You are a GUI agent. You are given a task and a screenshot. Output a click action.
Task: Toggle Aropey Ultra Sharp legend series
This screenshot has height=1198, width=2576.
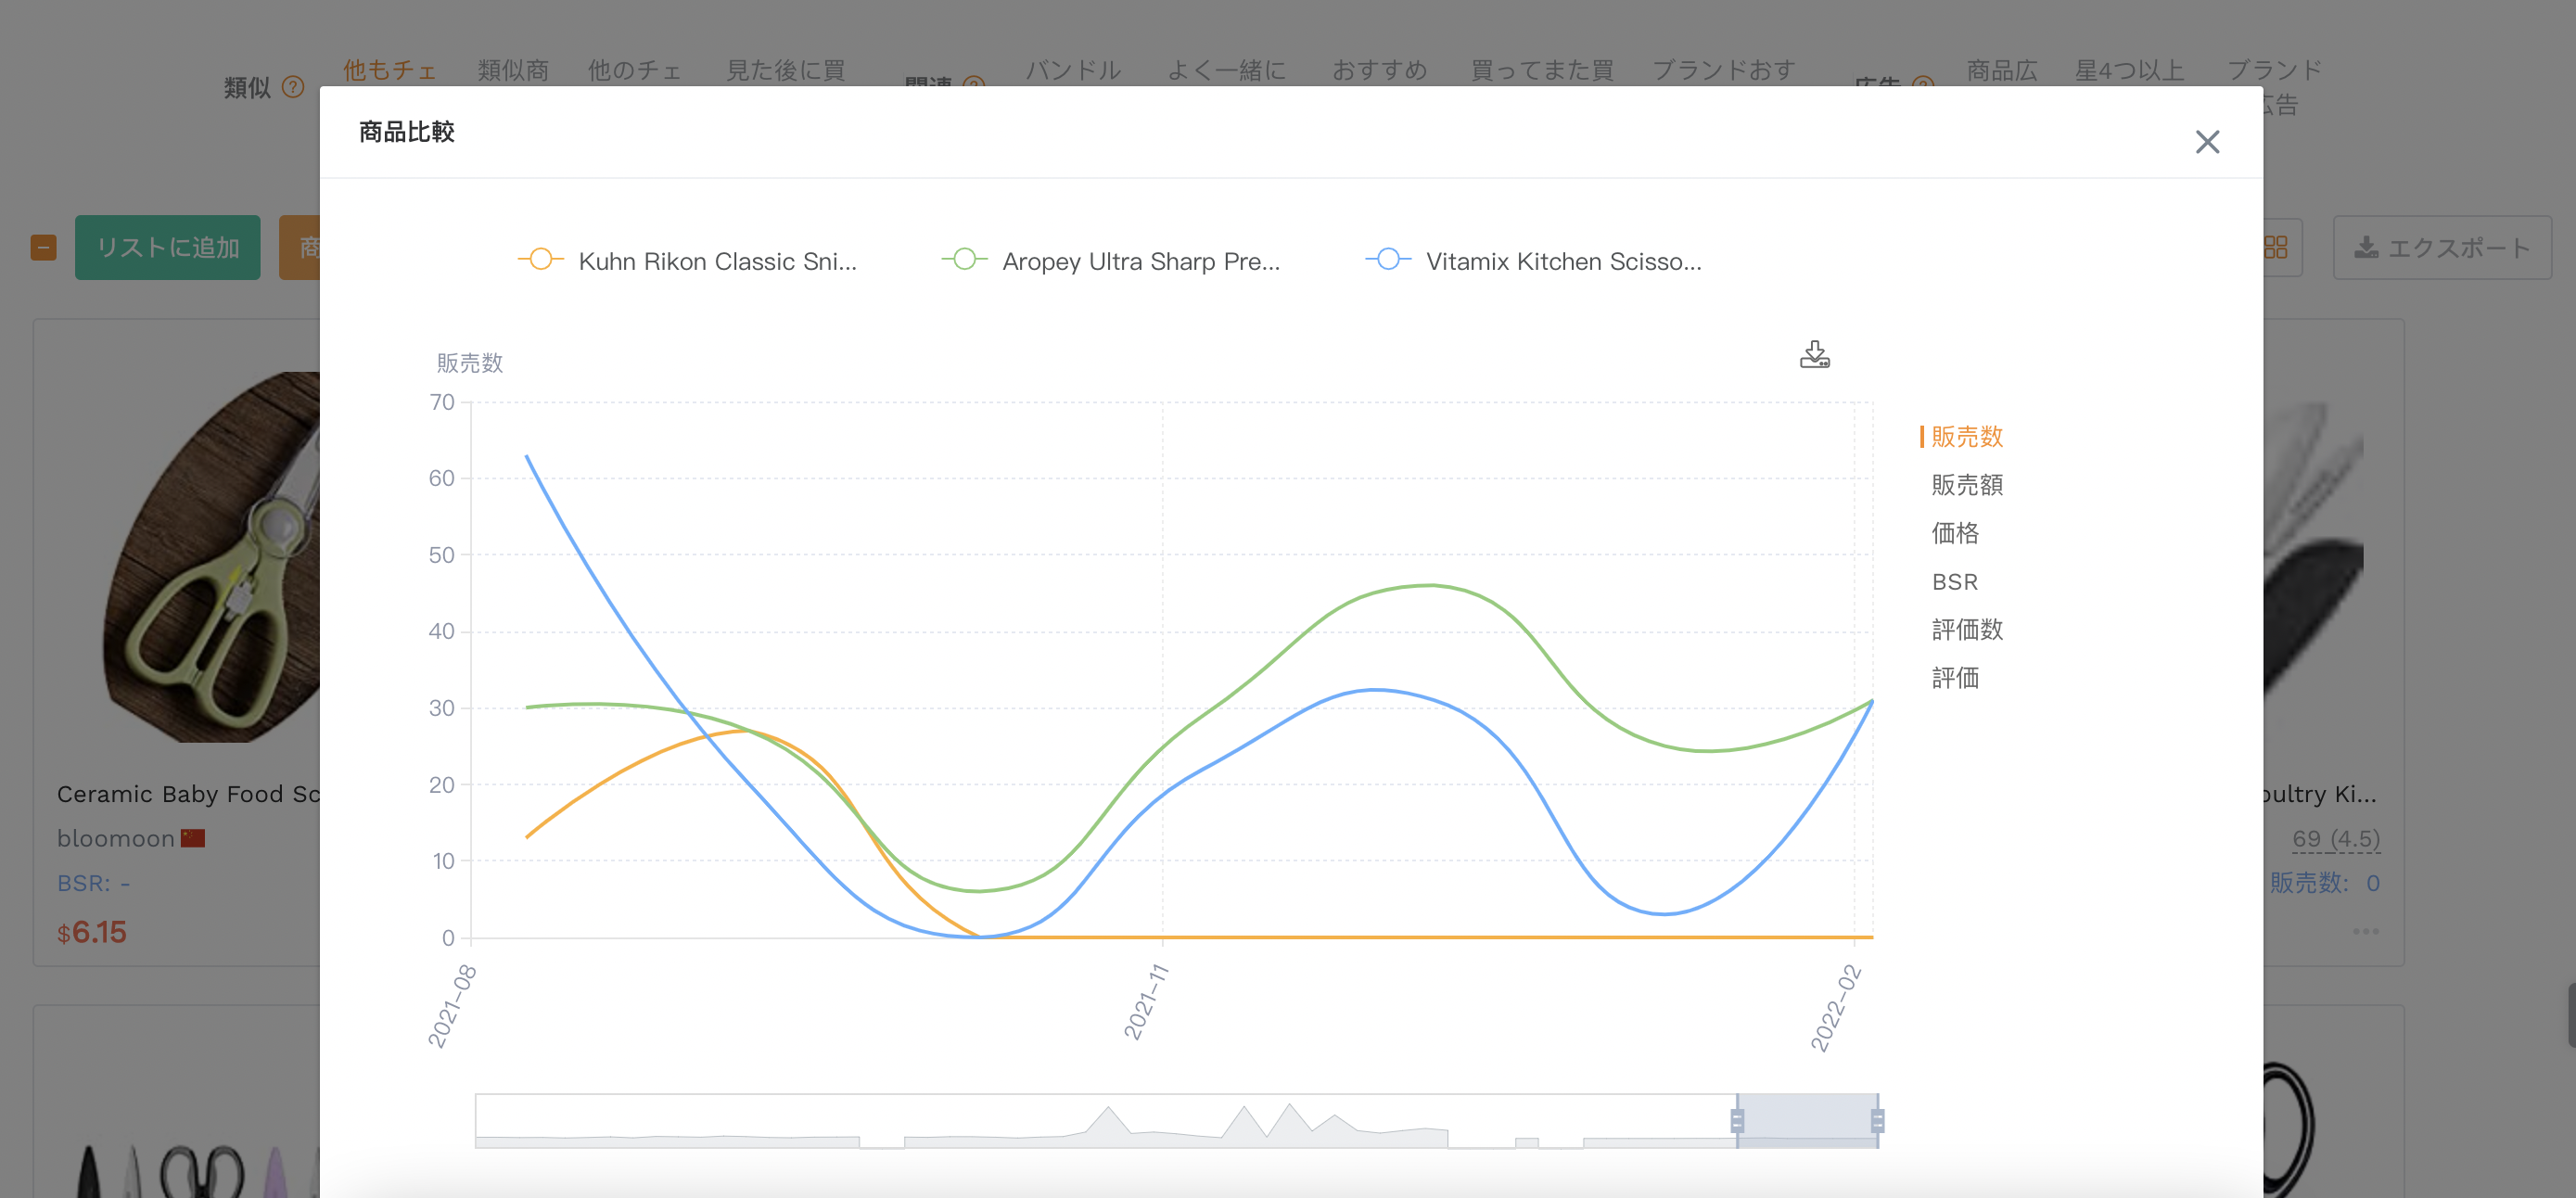pos(1111,261)
